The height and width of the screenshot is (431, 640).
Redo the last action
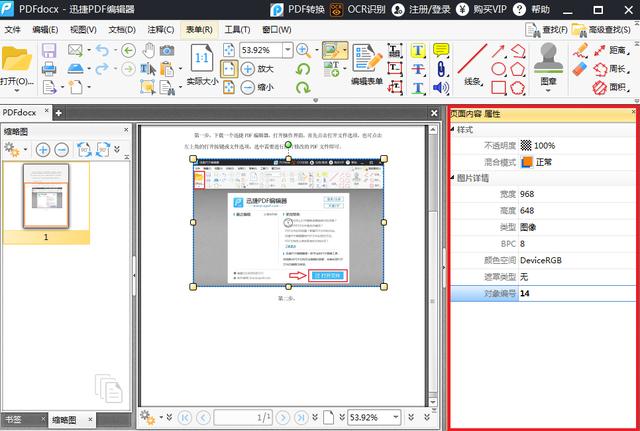[x=102, y=69]
